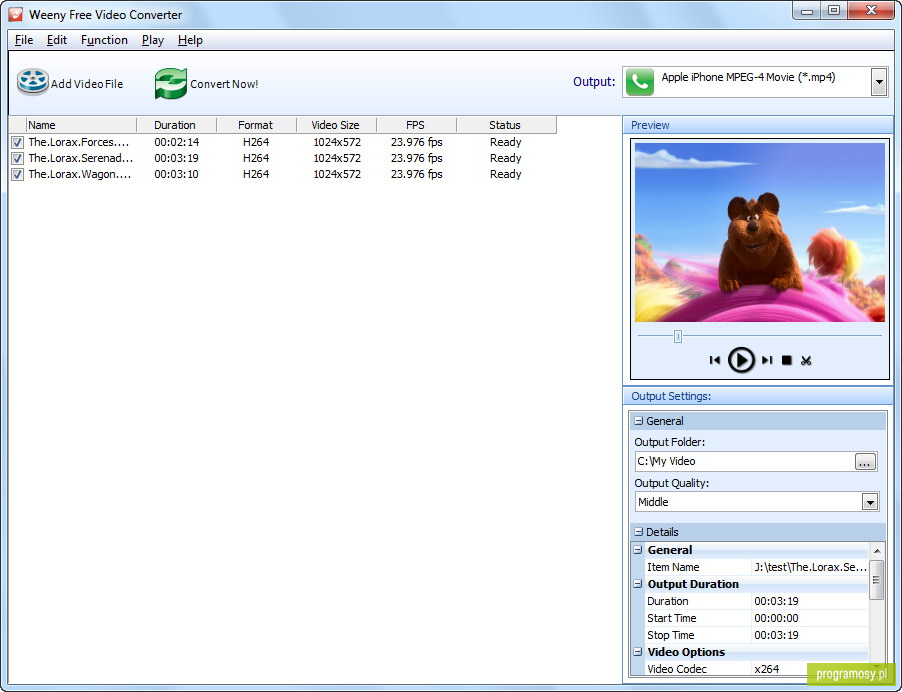Select the The.Lorax.Forces file name
The image size is (902, 692).
coord(79,142)
